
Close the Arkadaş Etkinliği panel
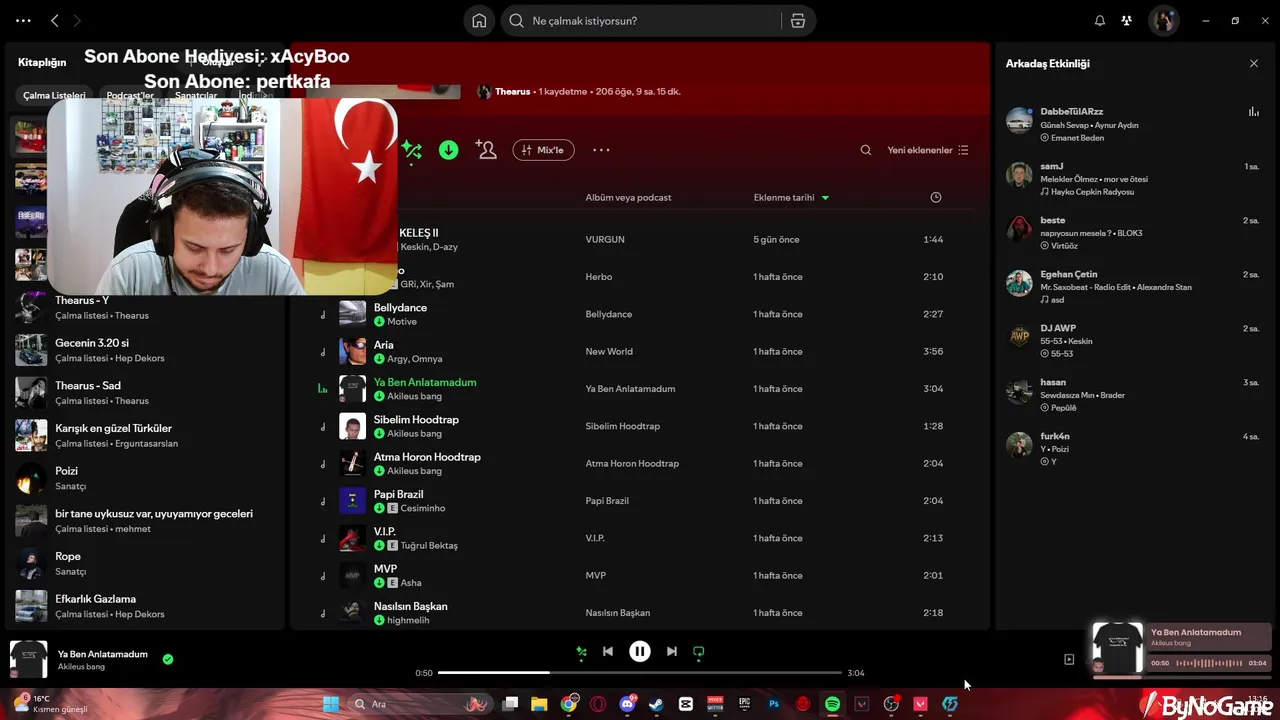click(x=1254, y=63)
